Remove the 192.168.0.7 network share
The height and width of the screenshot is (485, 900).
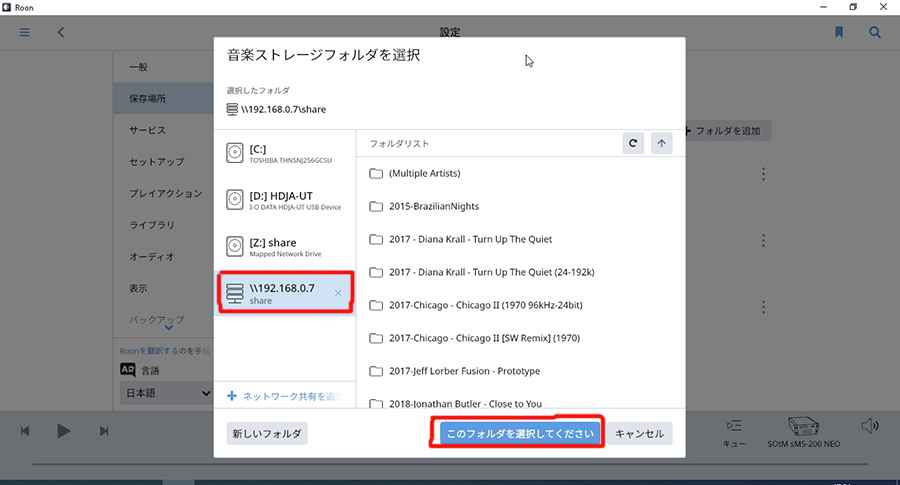click(x=338, y=293)
